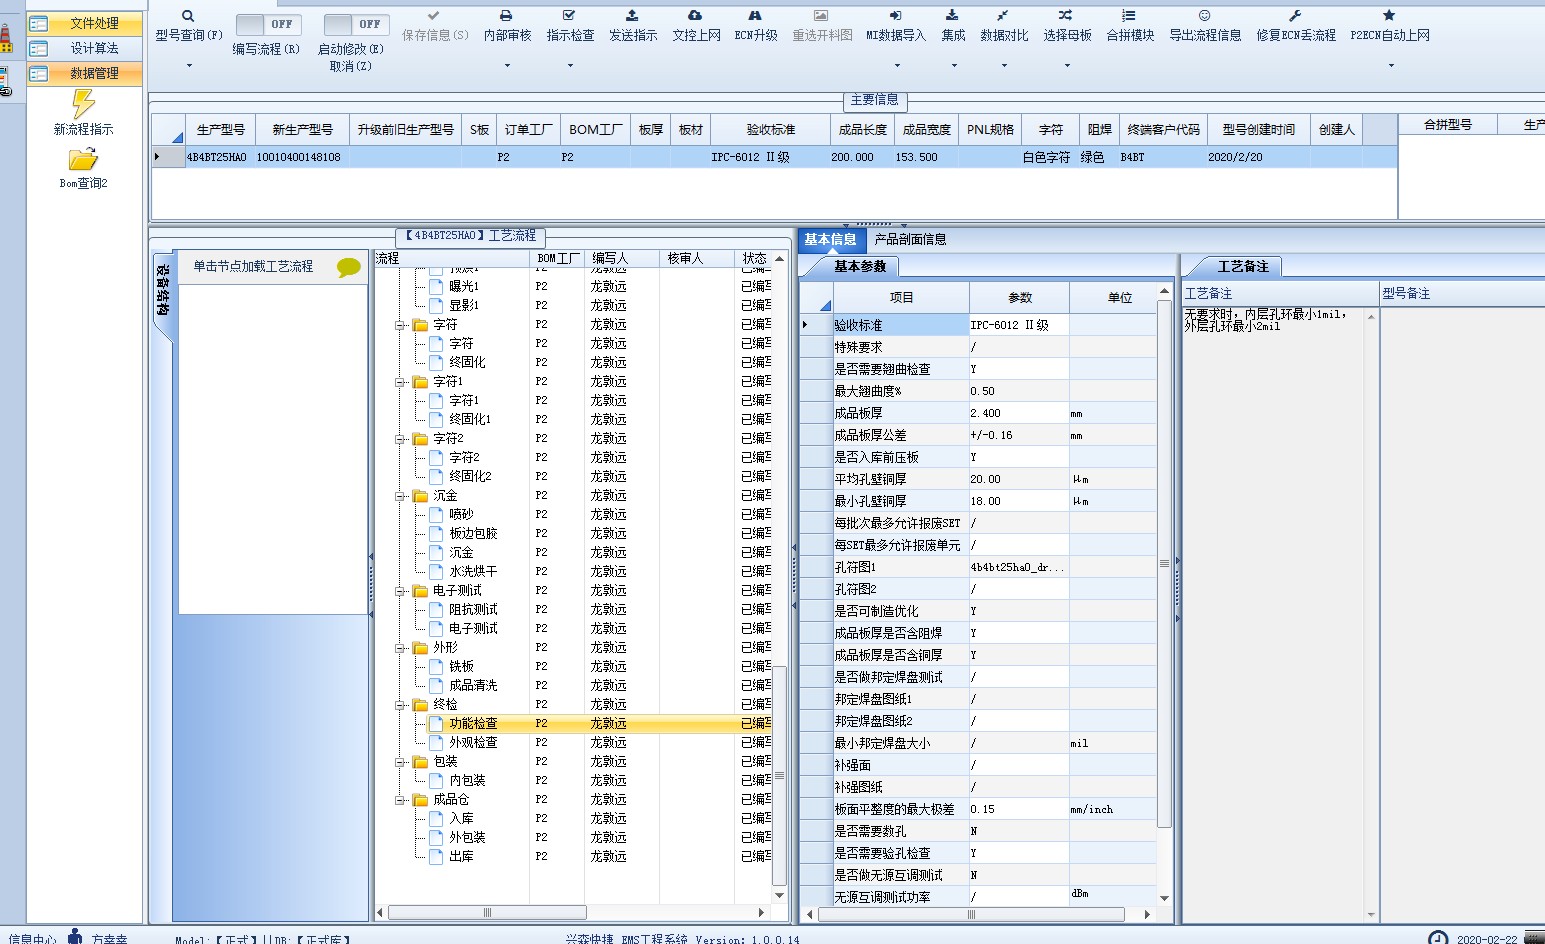Click the 信息中心 status bar entry
The height and width of the screenshot is (944, 1545).
click(x=32, y=939)
